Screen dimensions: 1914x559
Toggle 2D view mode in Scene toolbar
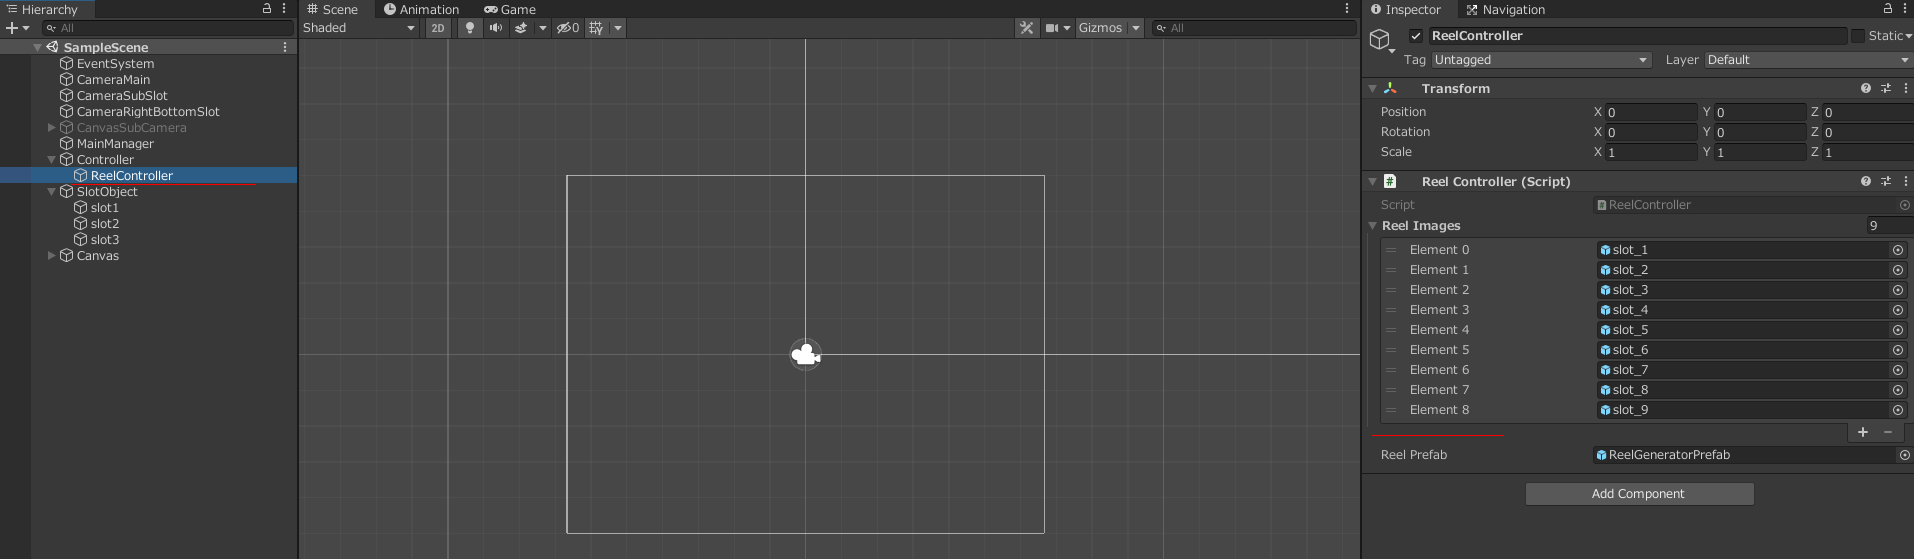[438, 28]
